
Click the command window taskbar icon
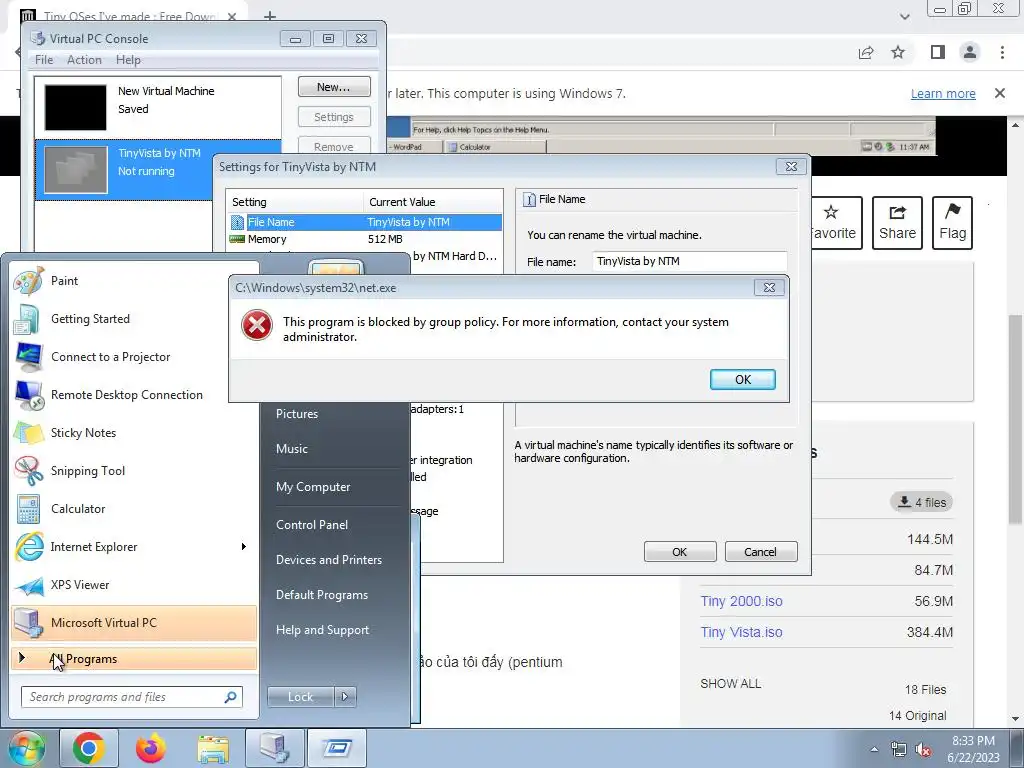(337, 748)
